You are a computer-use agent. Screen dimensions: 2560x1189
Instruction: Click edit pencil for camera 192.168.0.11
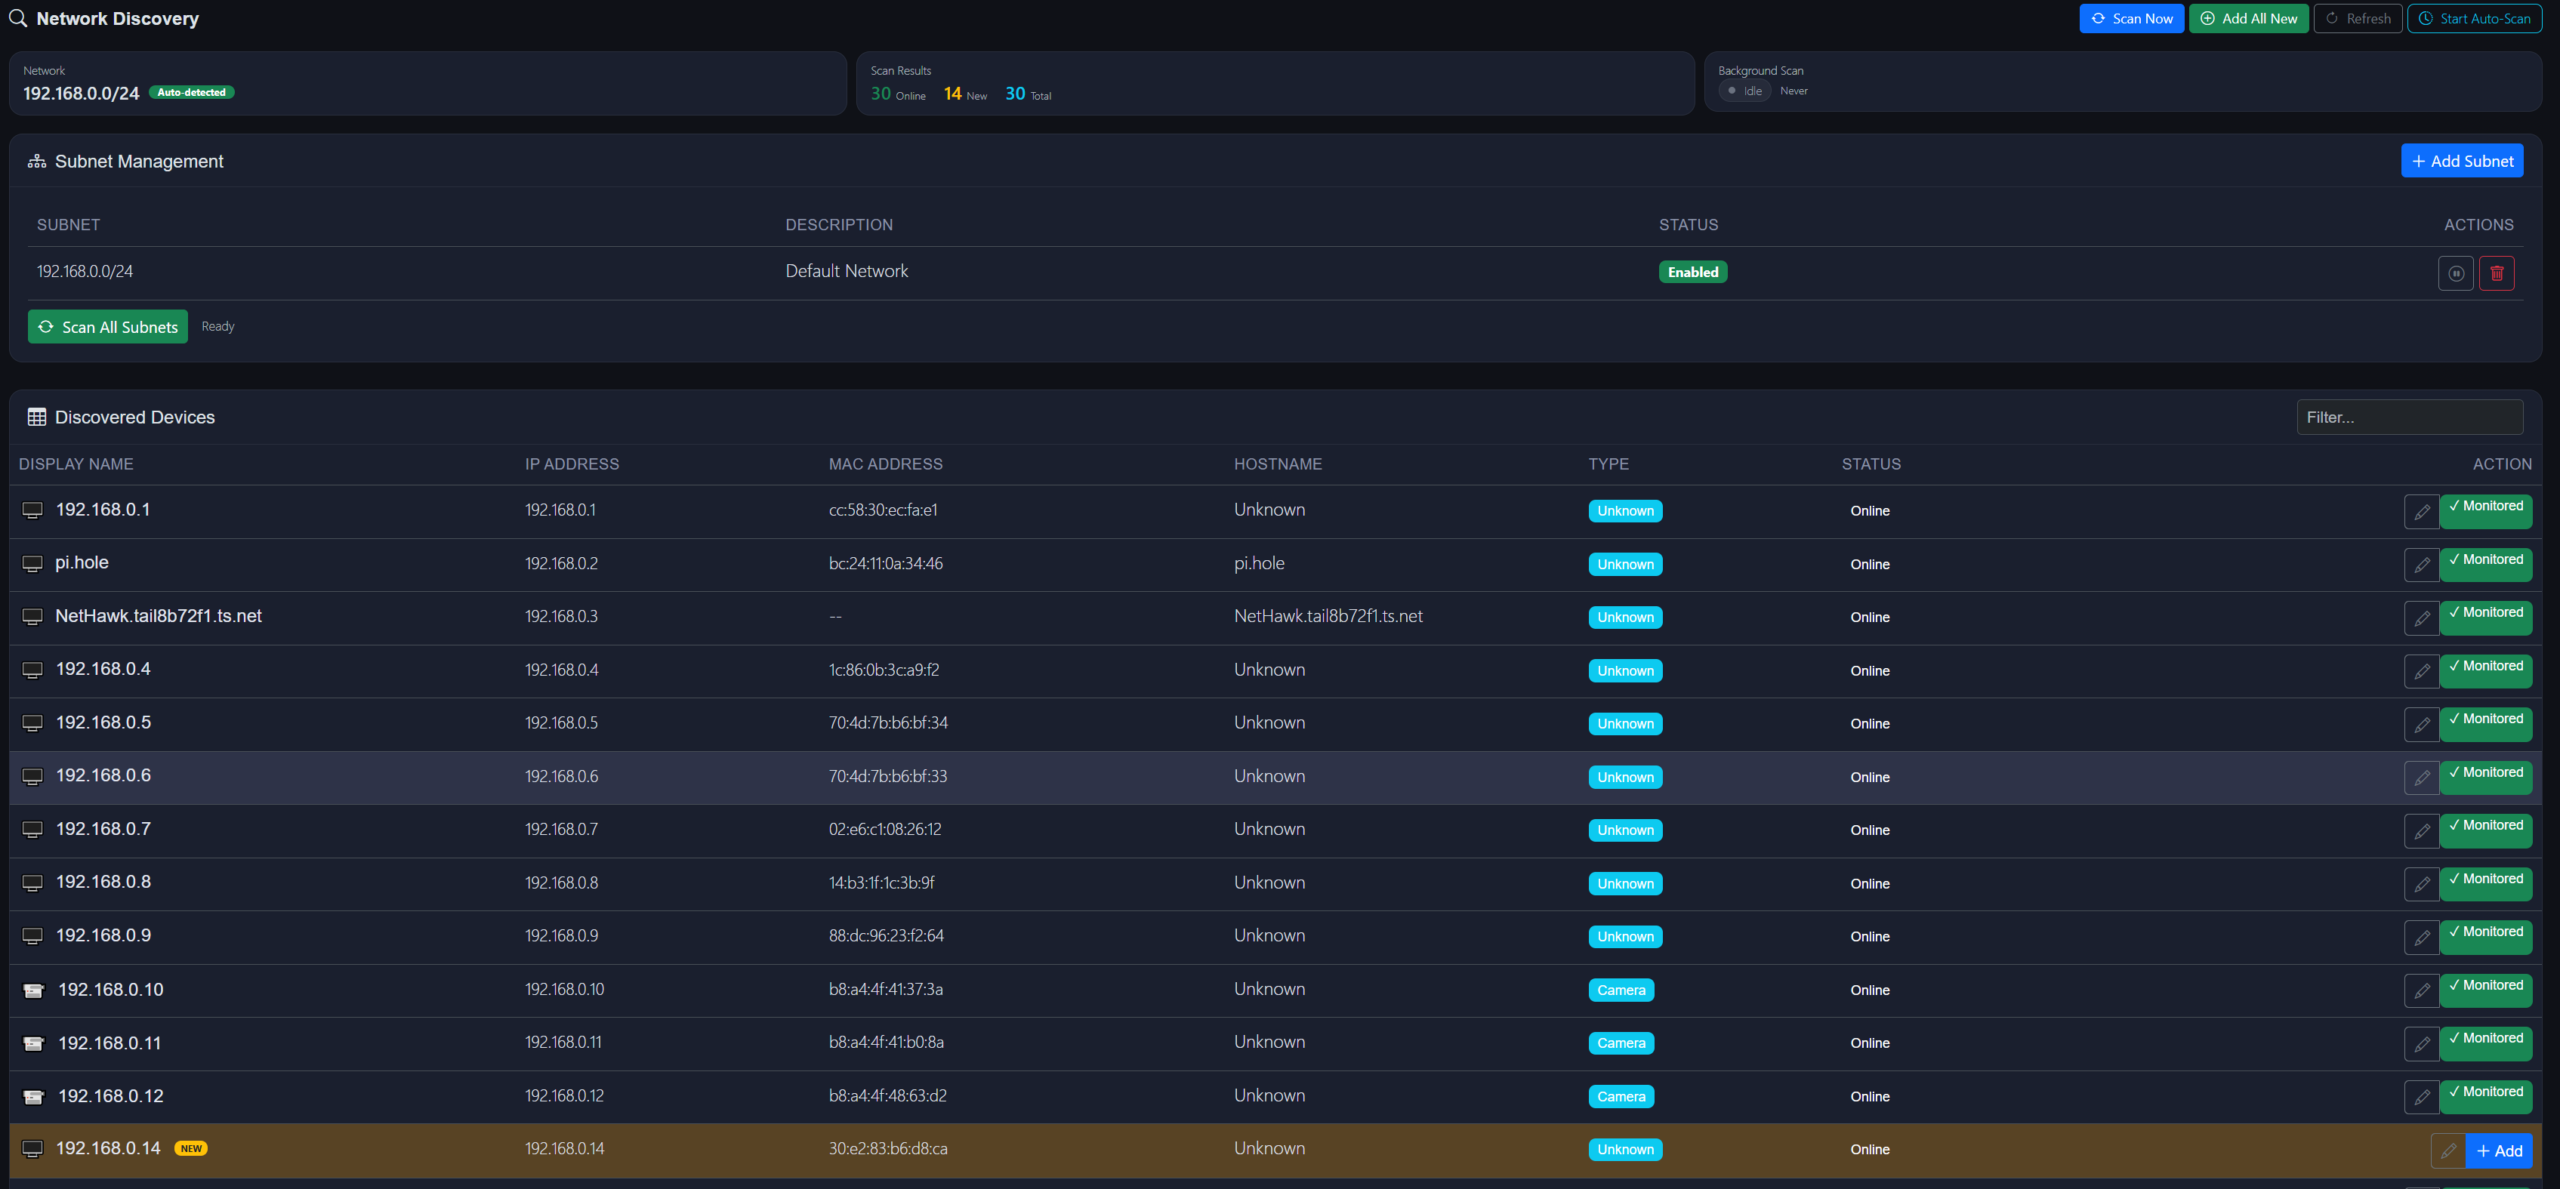point(2421,1044)
